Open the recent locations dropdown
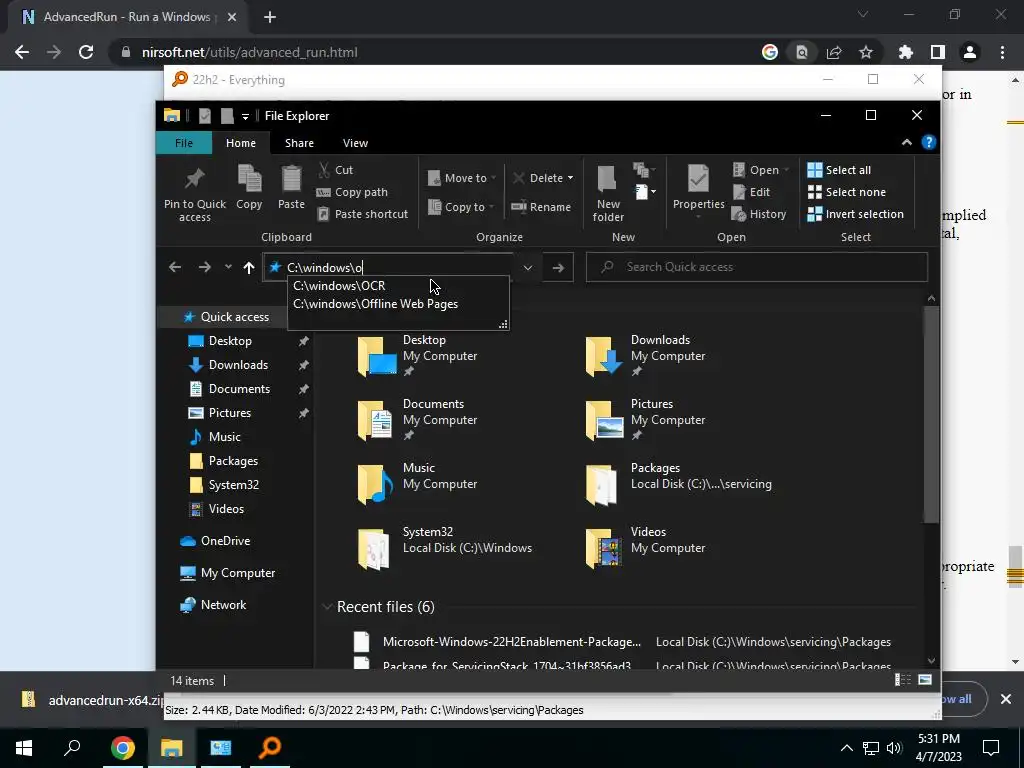The height and width of the screenshot is (768, 1024). 228,267
